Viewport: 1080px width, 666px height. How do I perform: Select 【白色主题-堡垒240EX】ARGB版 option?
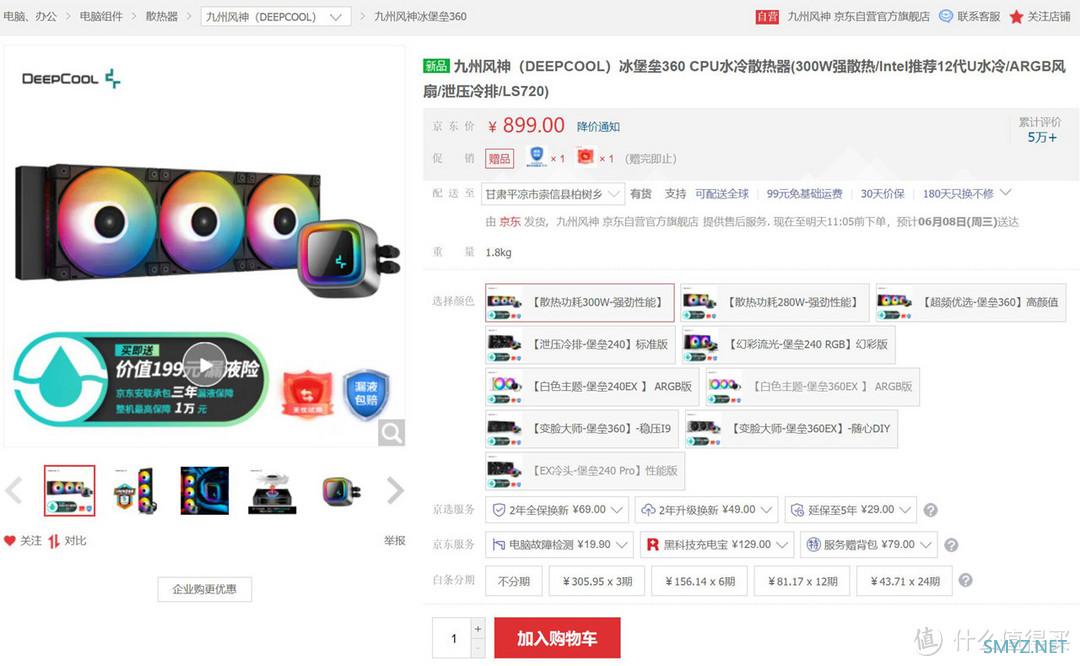pyautogui.click(x=592, y=387)
